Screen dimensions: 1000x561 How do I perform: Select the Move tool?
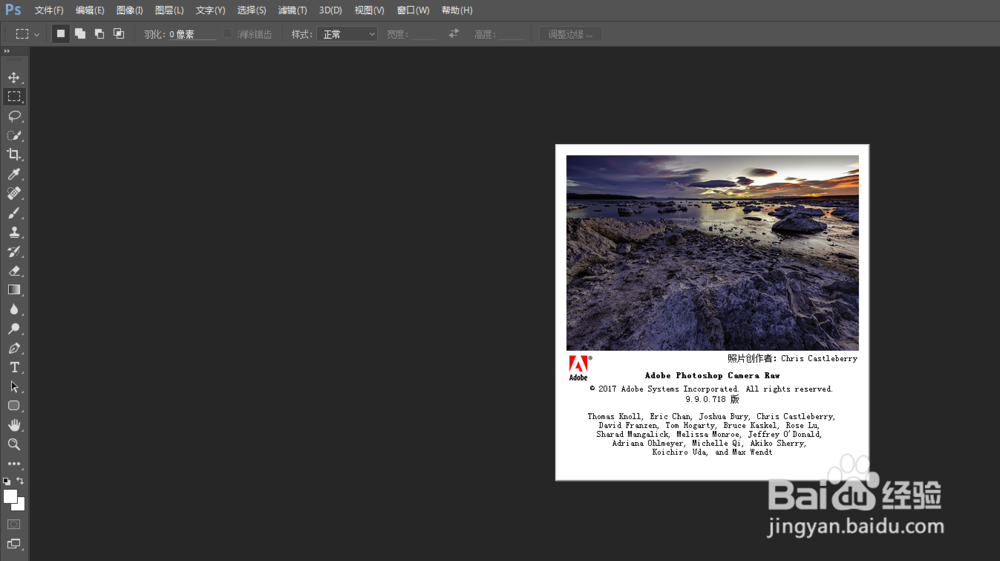point(14,77)
